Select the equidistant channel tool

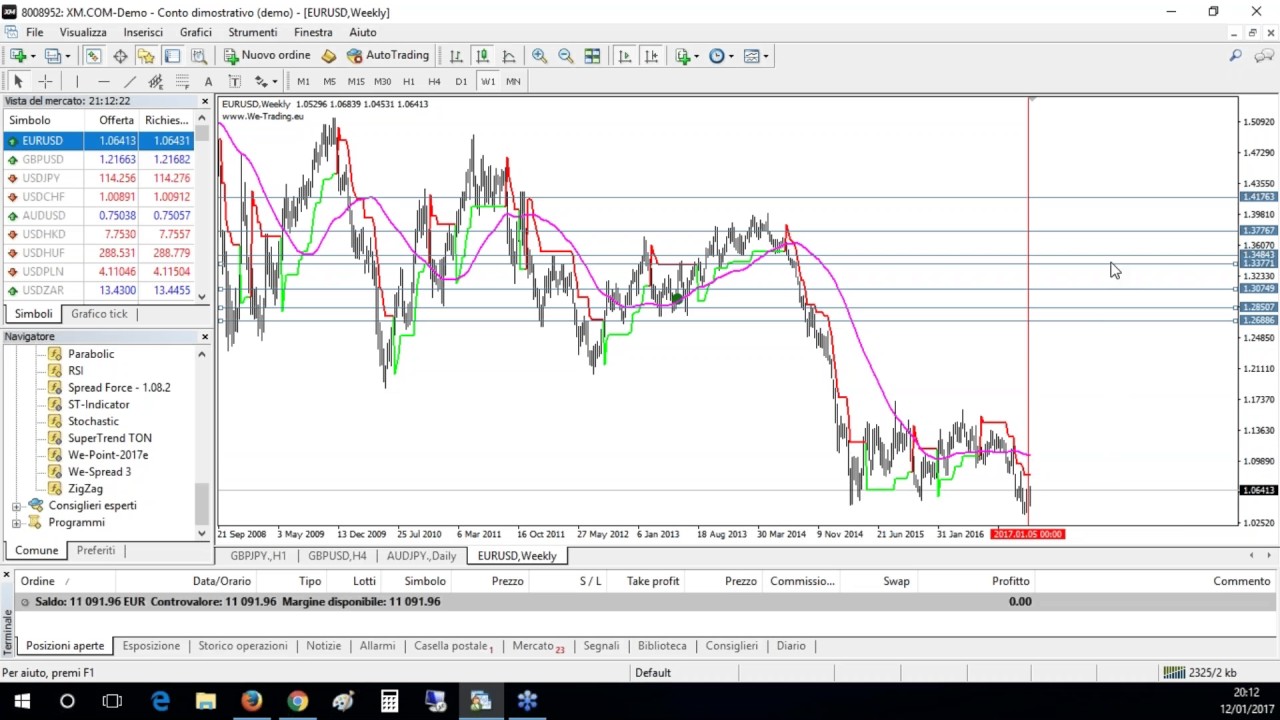pyautogui.click(x=155, y=81)
